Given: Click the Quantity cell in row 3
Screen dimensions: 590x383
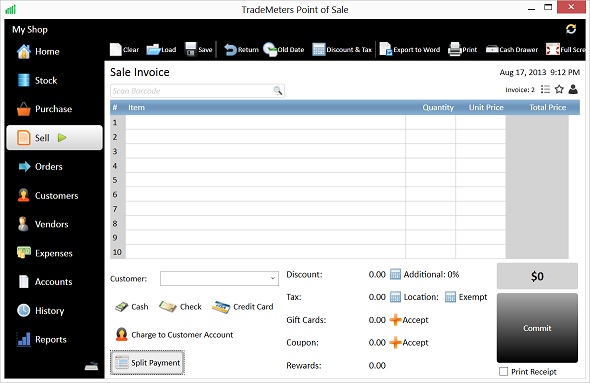Looking at the screenshot, I should coord(430,151).
